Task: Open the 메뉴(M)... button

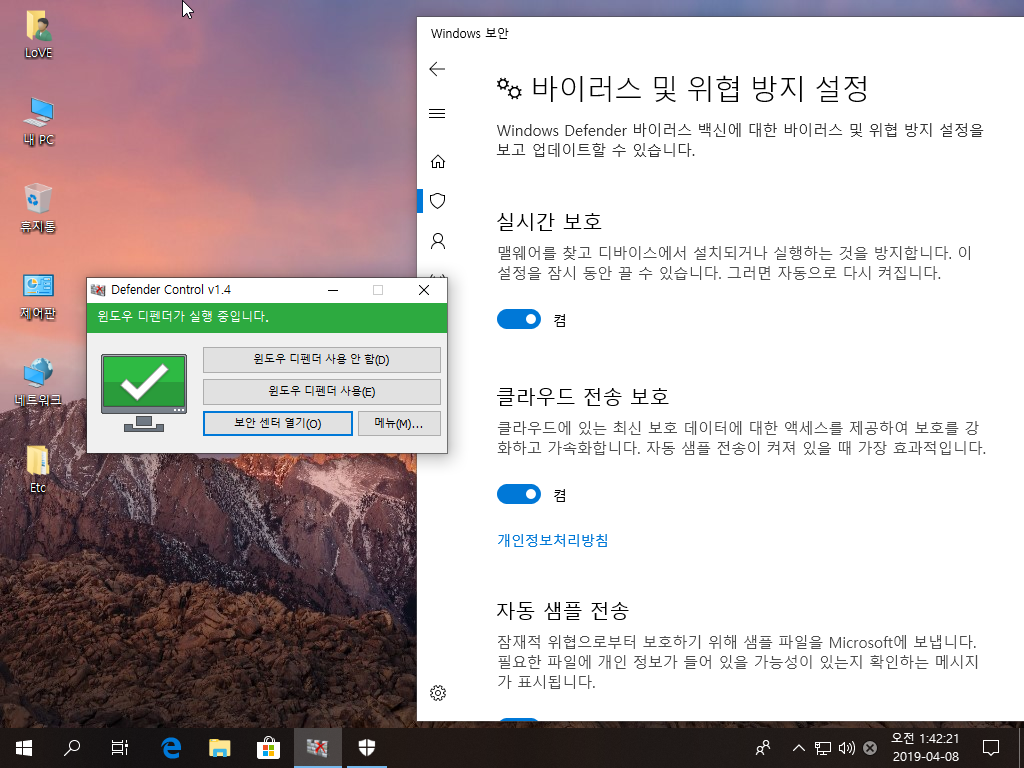Action: coord(399,423)
